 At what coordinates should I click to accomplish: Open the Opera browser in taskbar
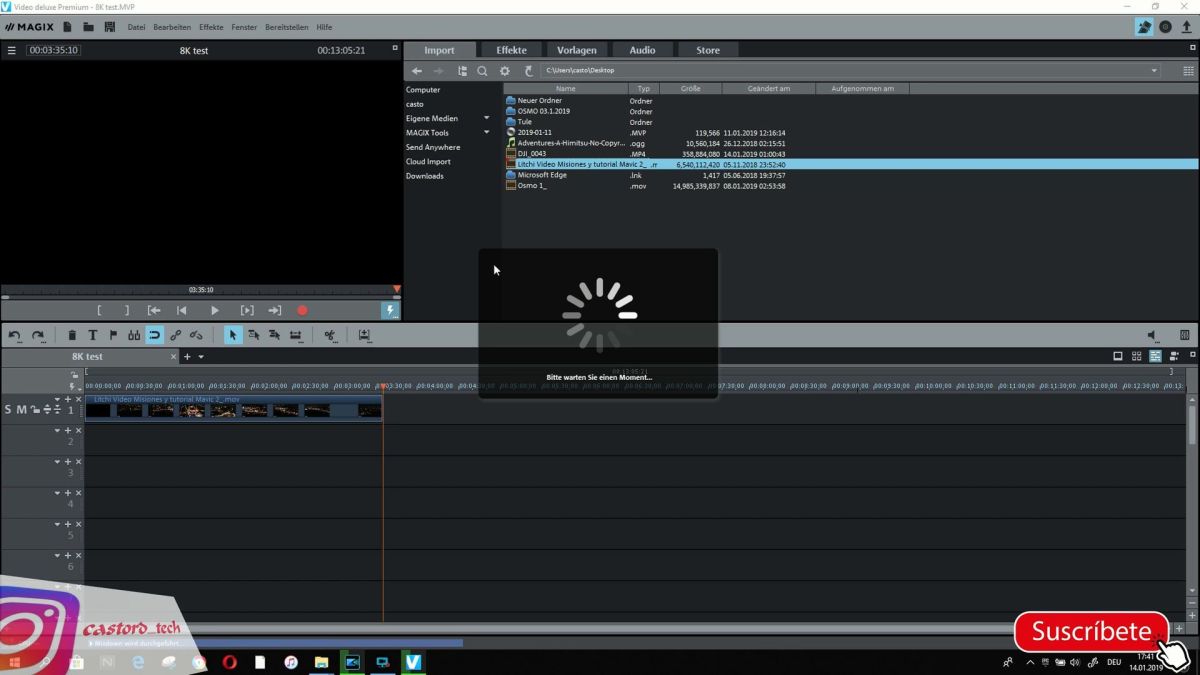229,662
